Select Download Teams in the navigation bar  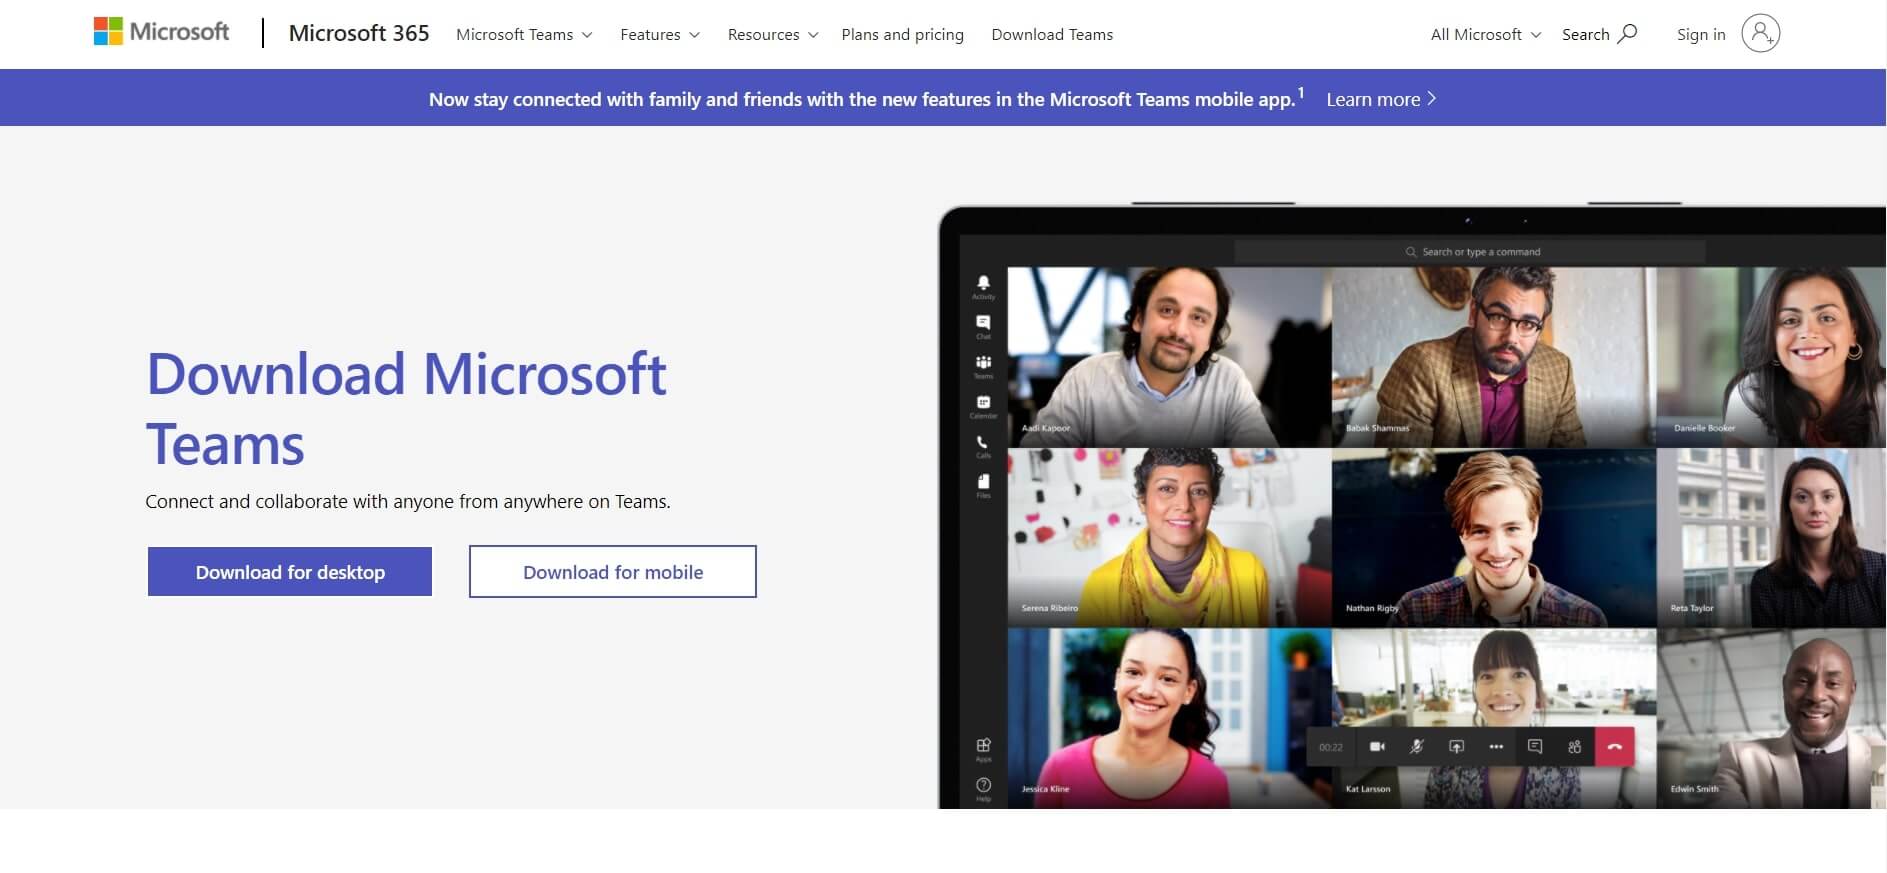pos(1052,35)
